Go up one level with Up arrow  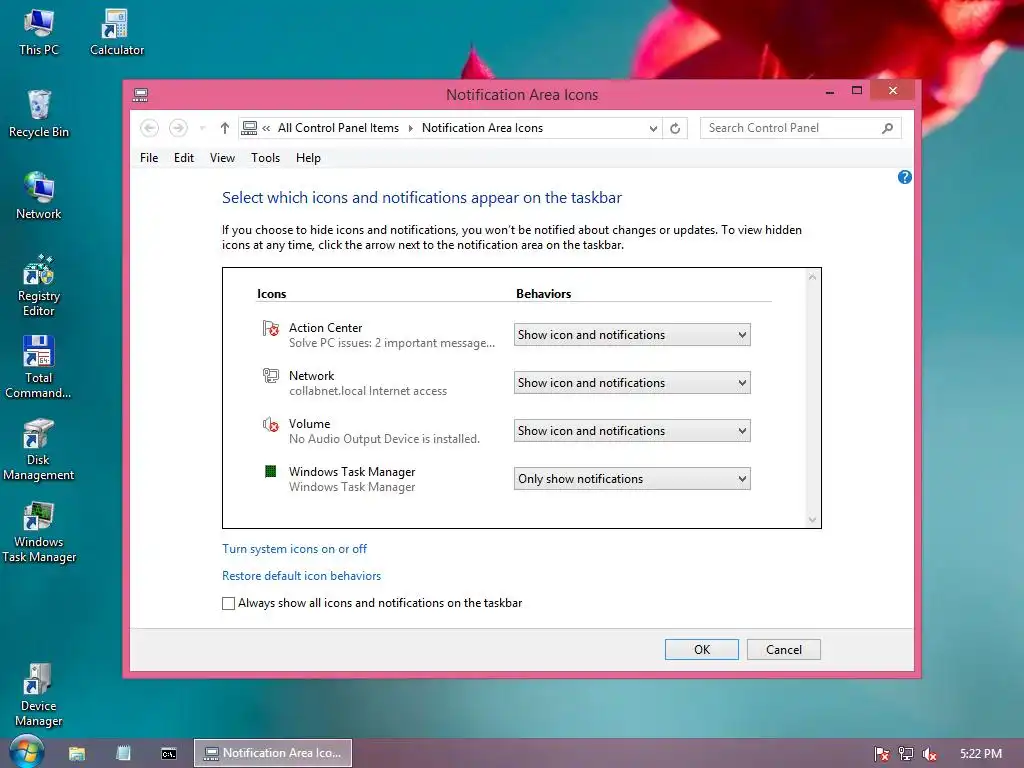225,128
